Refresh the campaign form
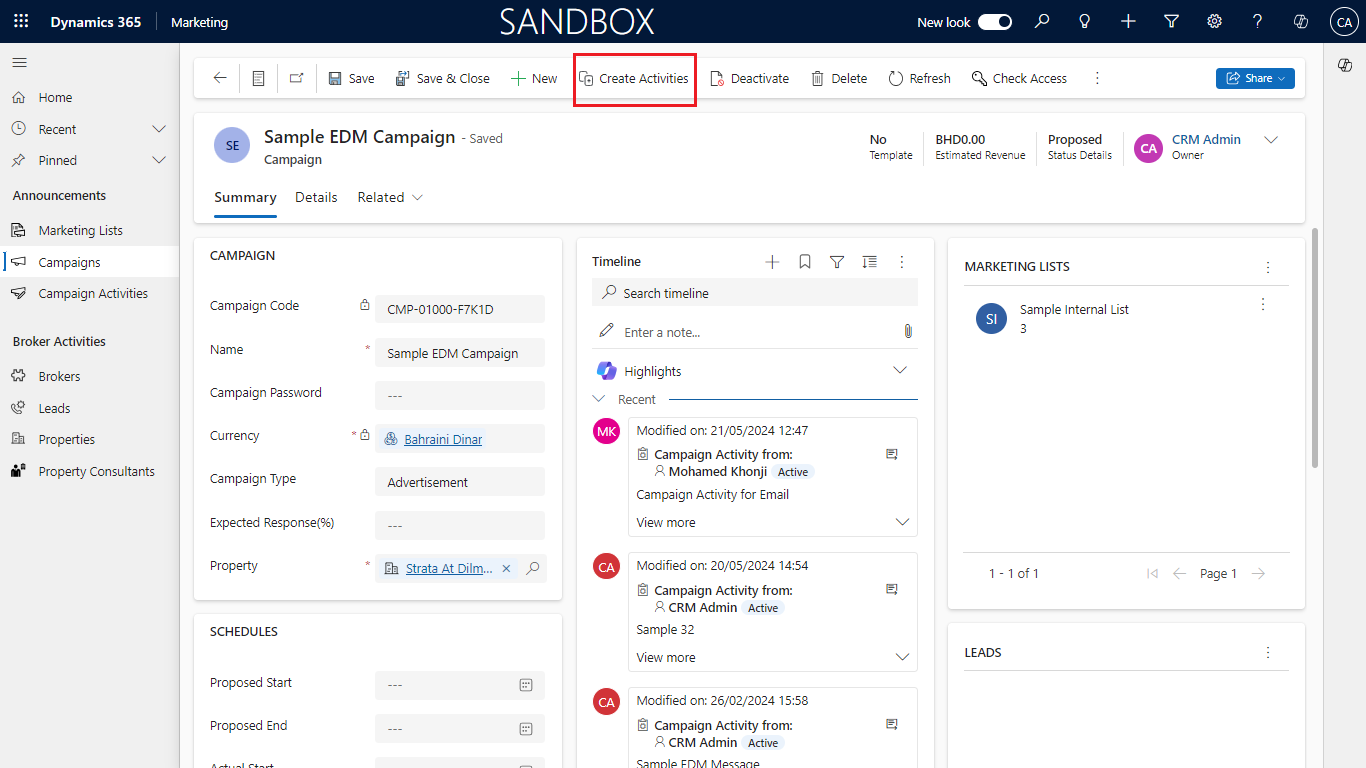 pos(919,78)
